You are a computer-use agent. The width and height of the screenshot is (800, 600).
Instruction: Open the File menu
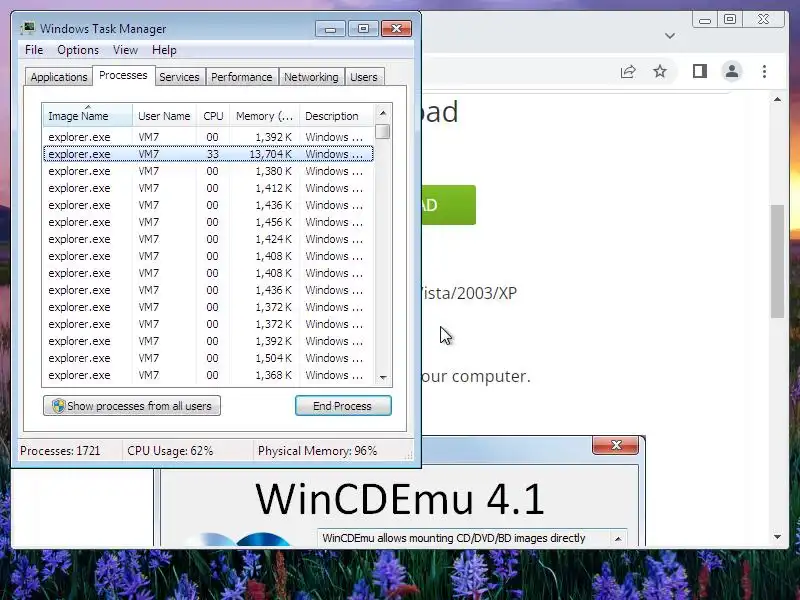(x=34, y=50)
